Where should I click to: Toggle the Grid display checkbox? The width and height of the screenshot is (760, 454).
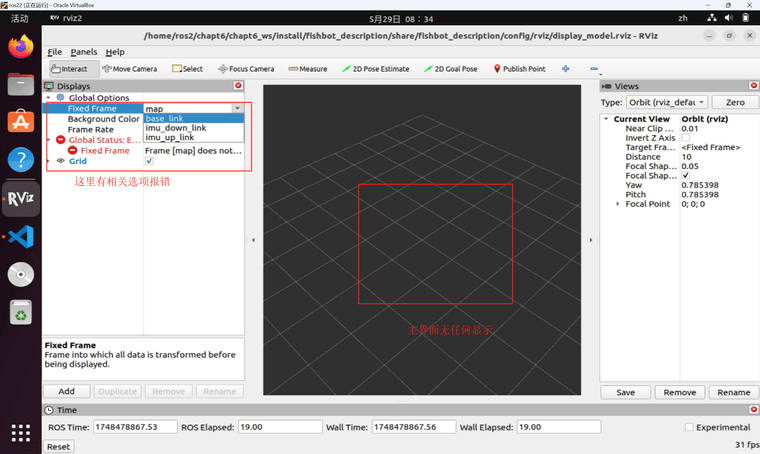coord(149,161)
